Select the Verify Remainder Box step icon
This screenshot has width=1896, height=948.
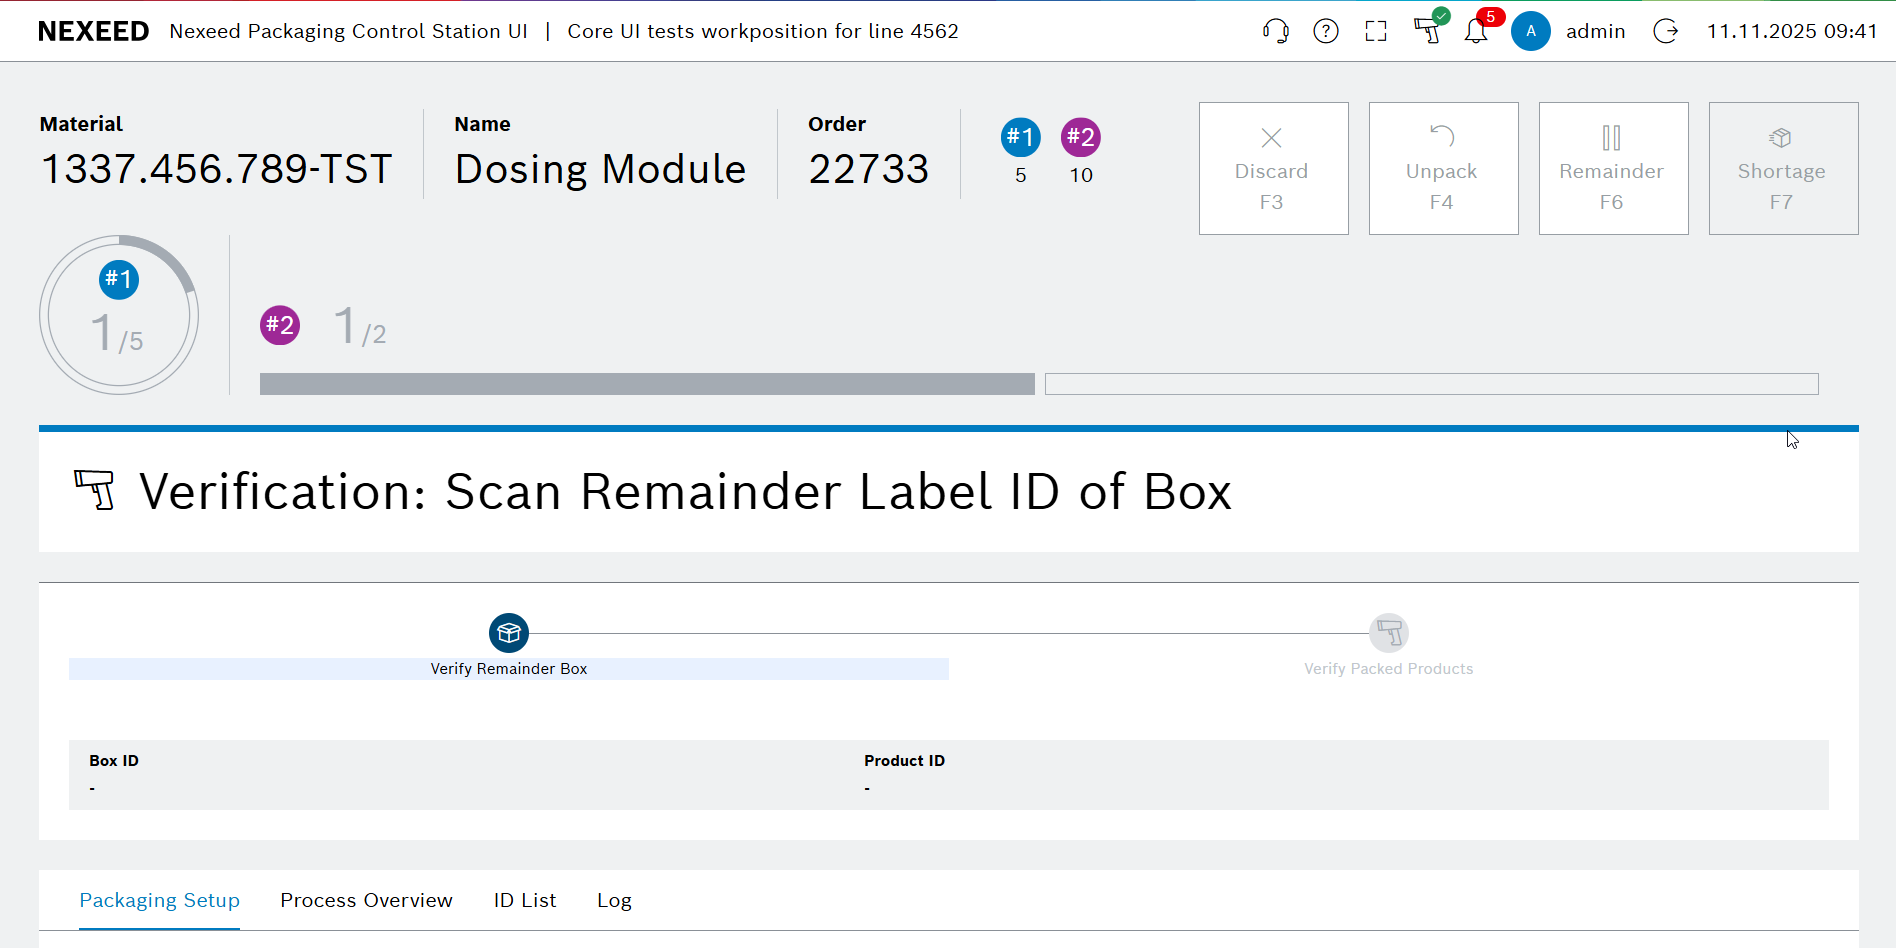click(x=509, y=633)
